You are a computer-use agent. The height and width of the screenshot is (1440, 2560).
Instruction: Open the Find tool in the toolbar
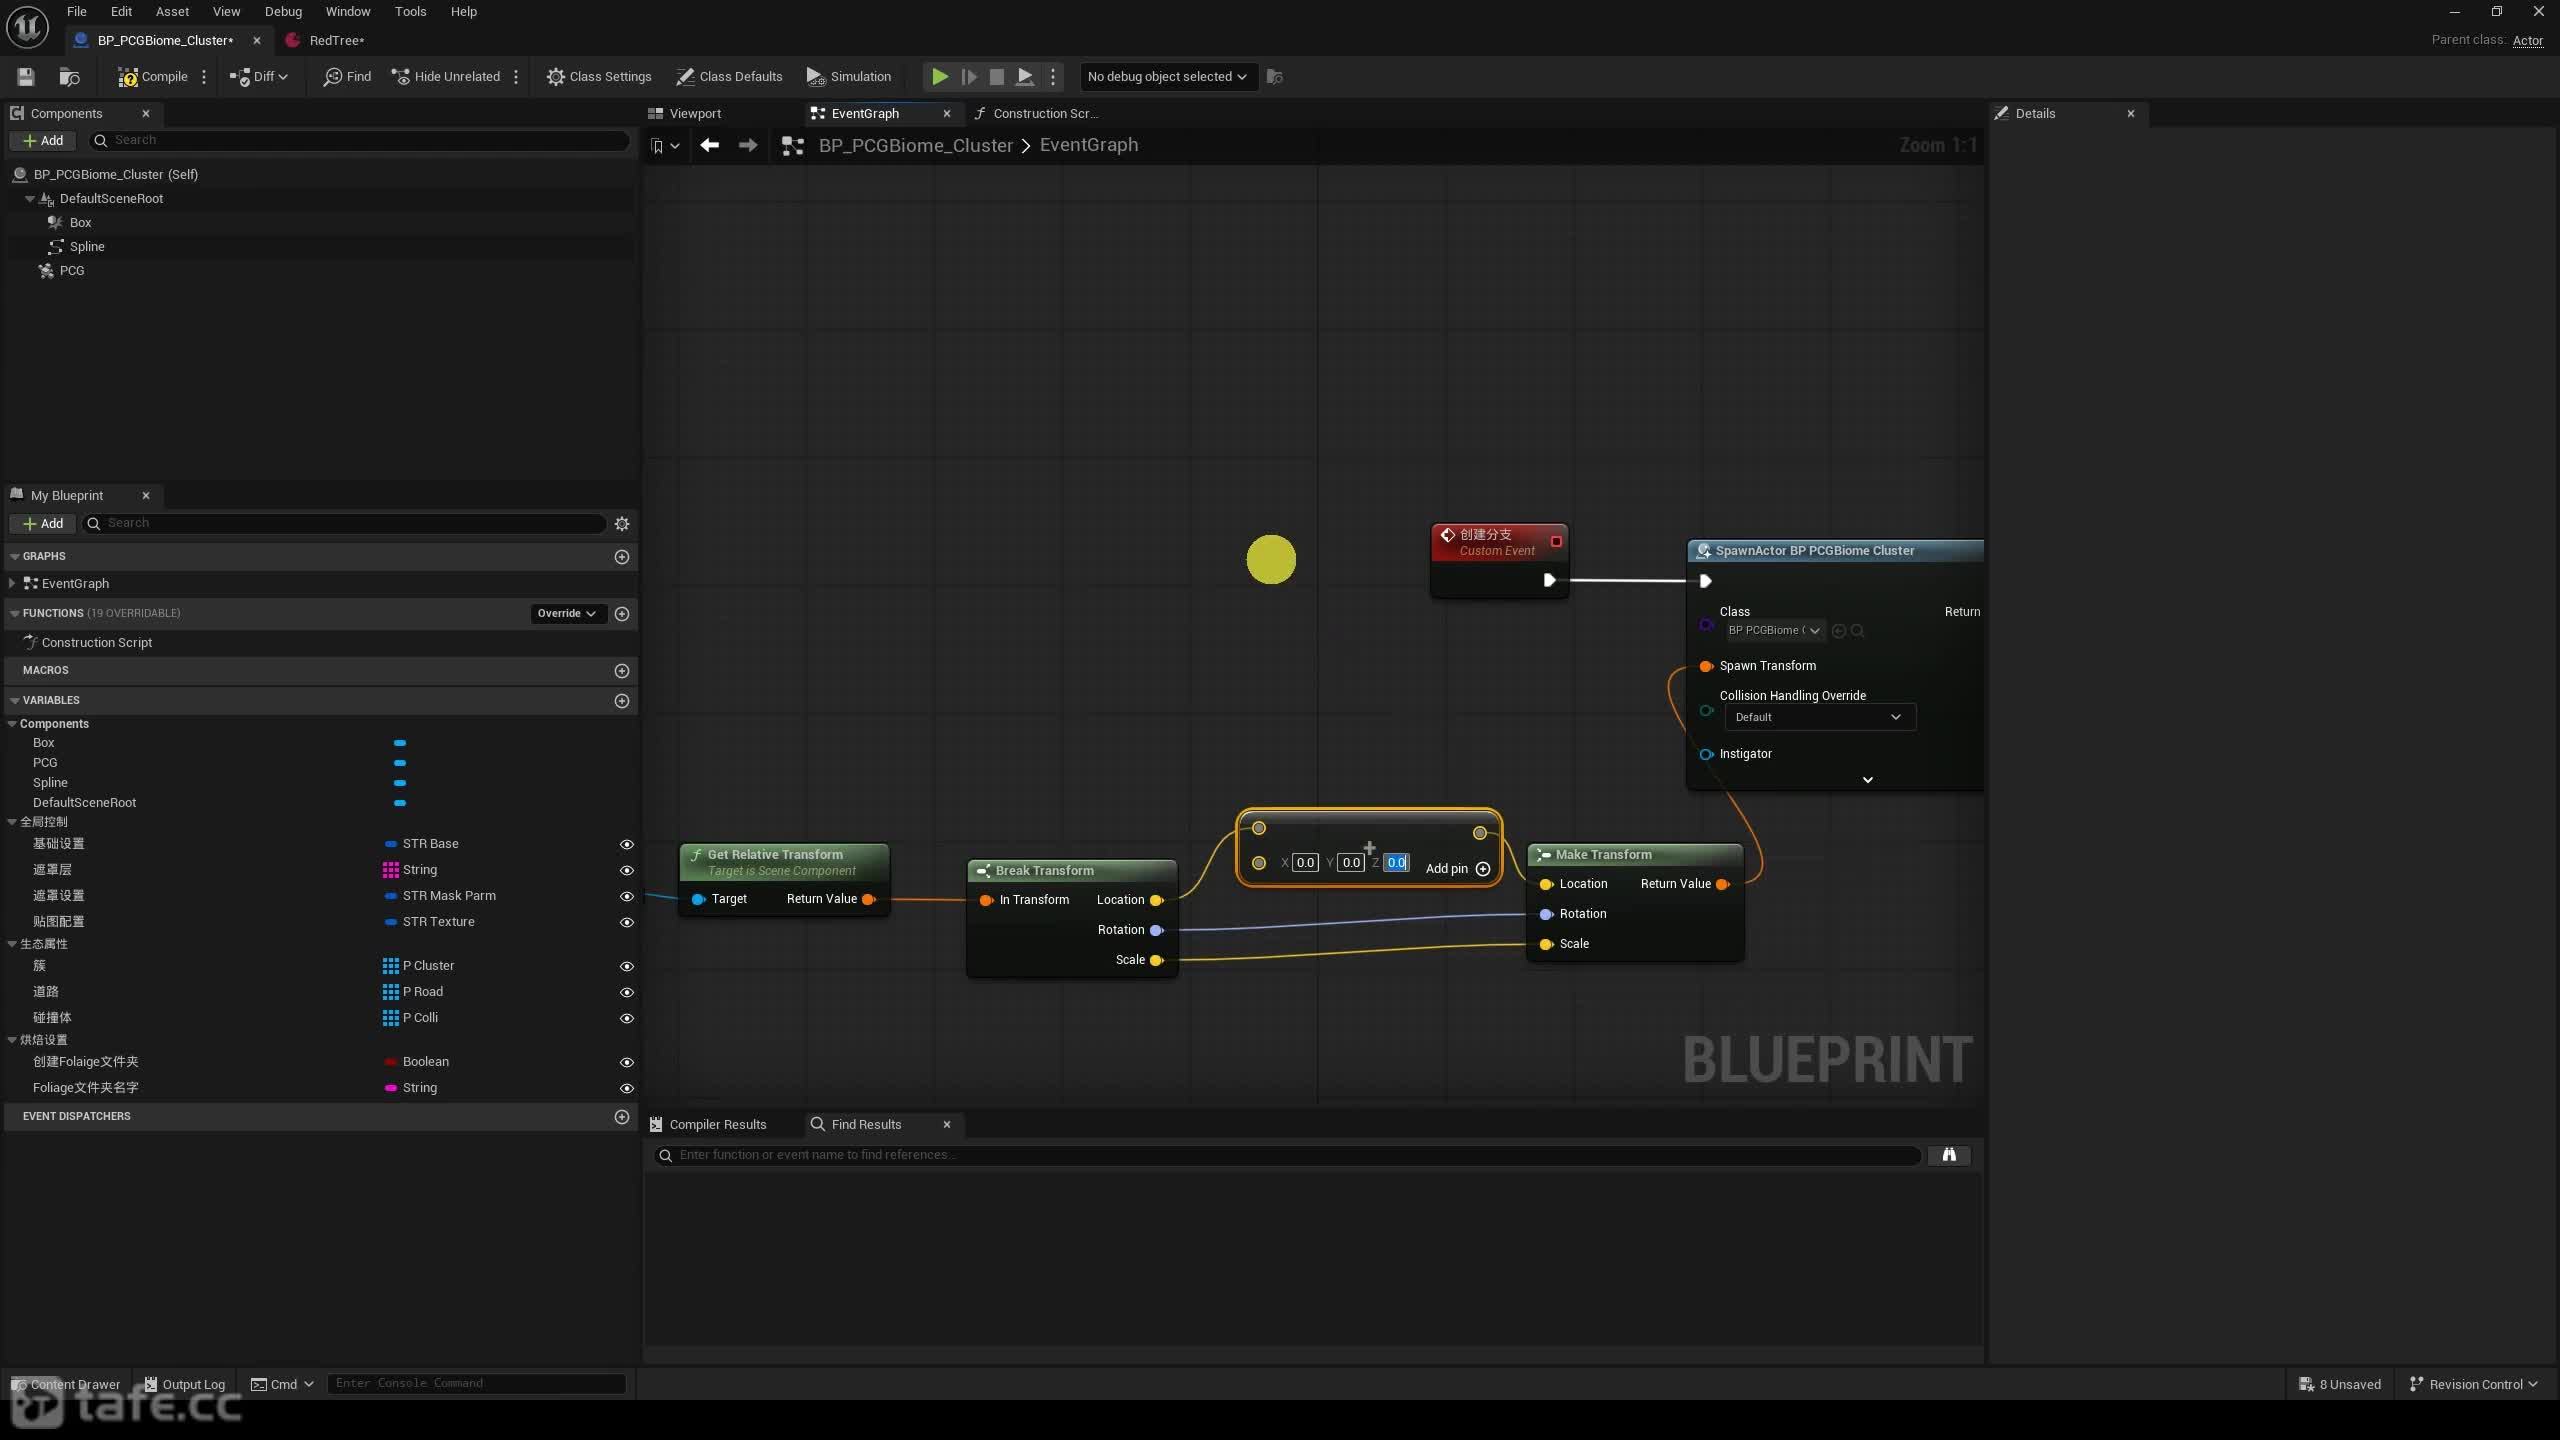tap(347, 77)
